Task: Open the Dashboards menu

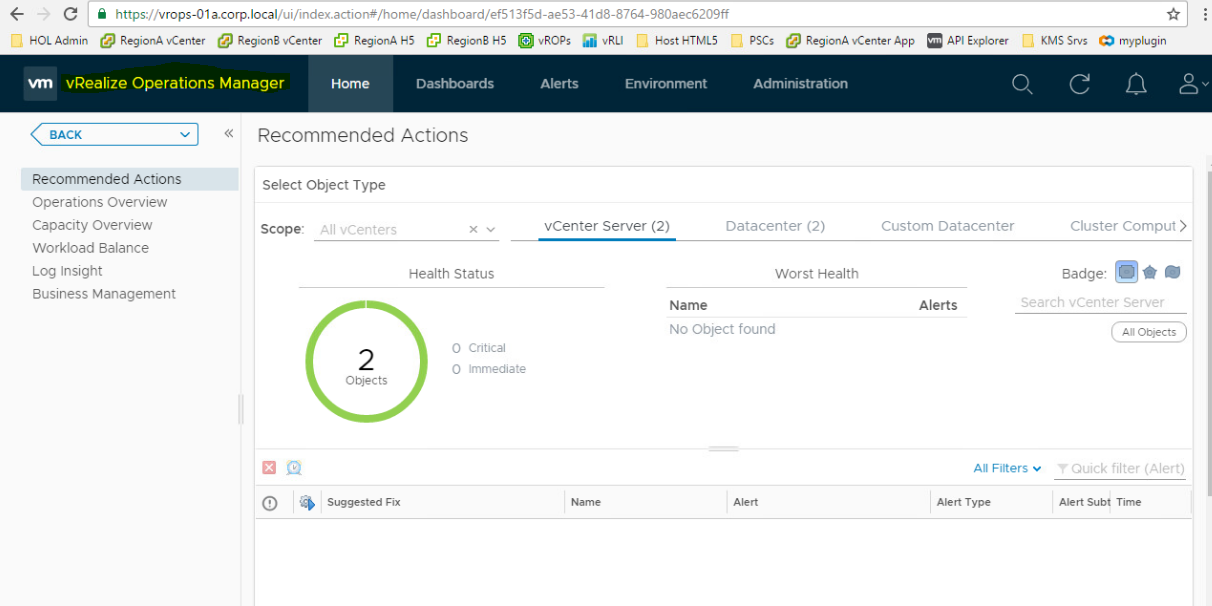Action: click(455, 84)
